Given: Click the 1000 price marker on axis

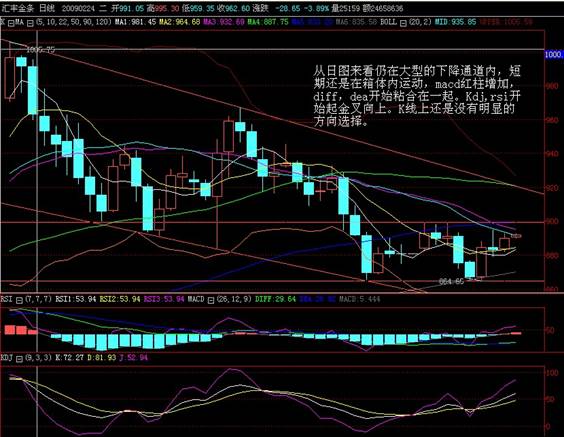Looking at the screenshot, I should pos(554,54).
